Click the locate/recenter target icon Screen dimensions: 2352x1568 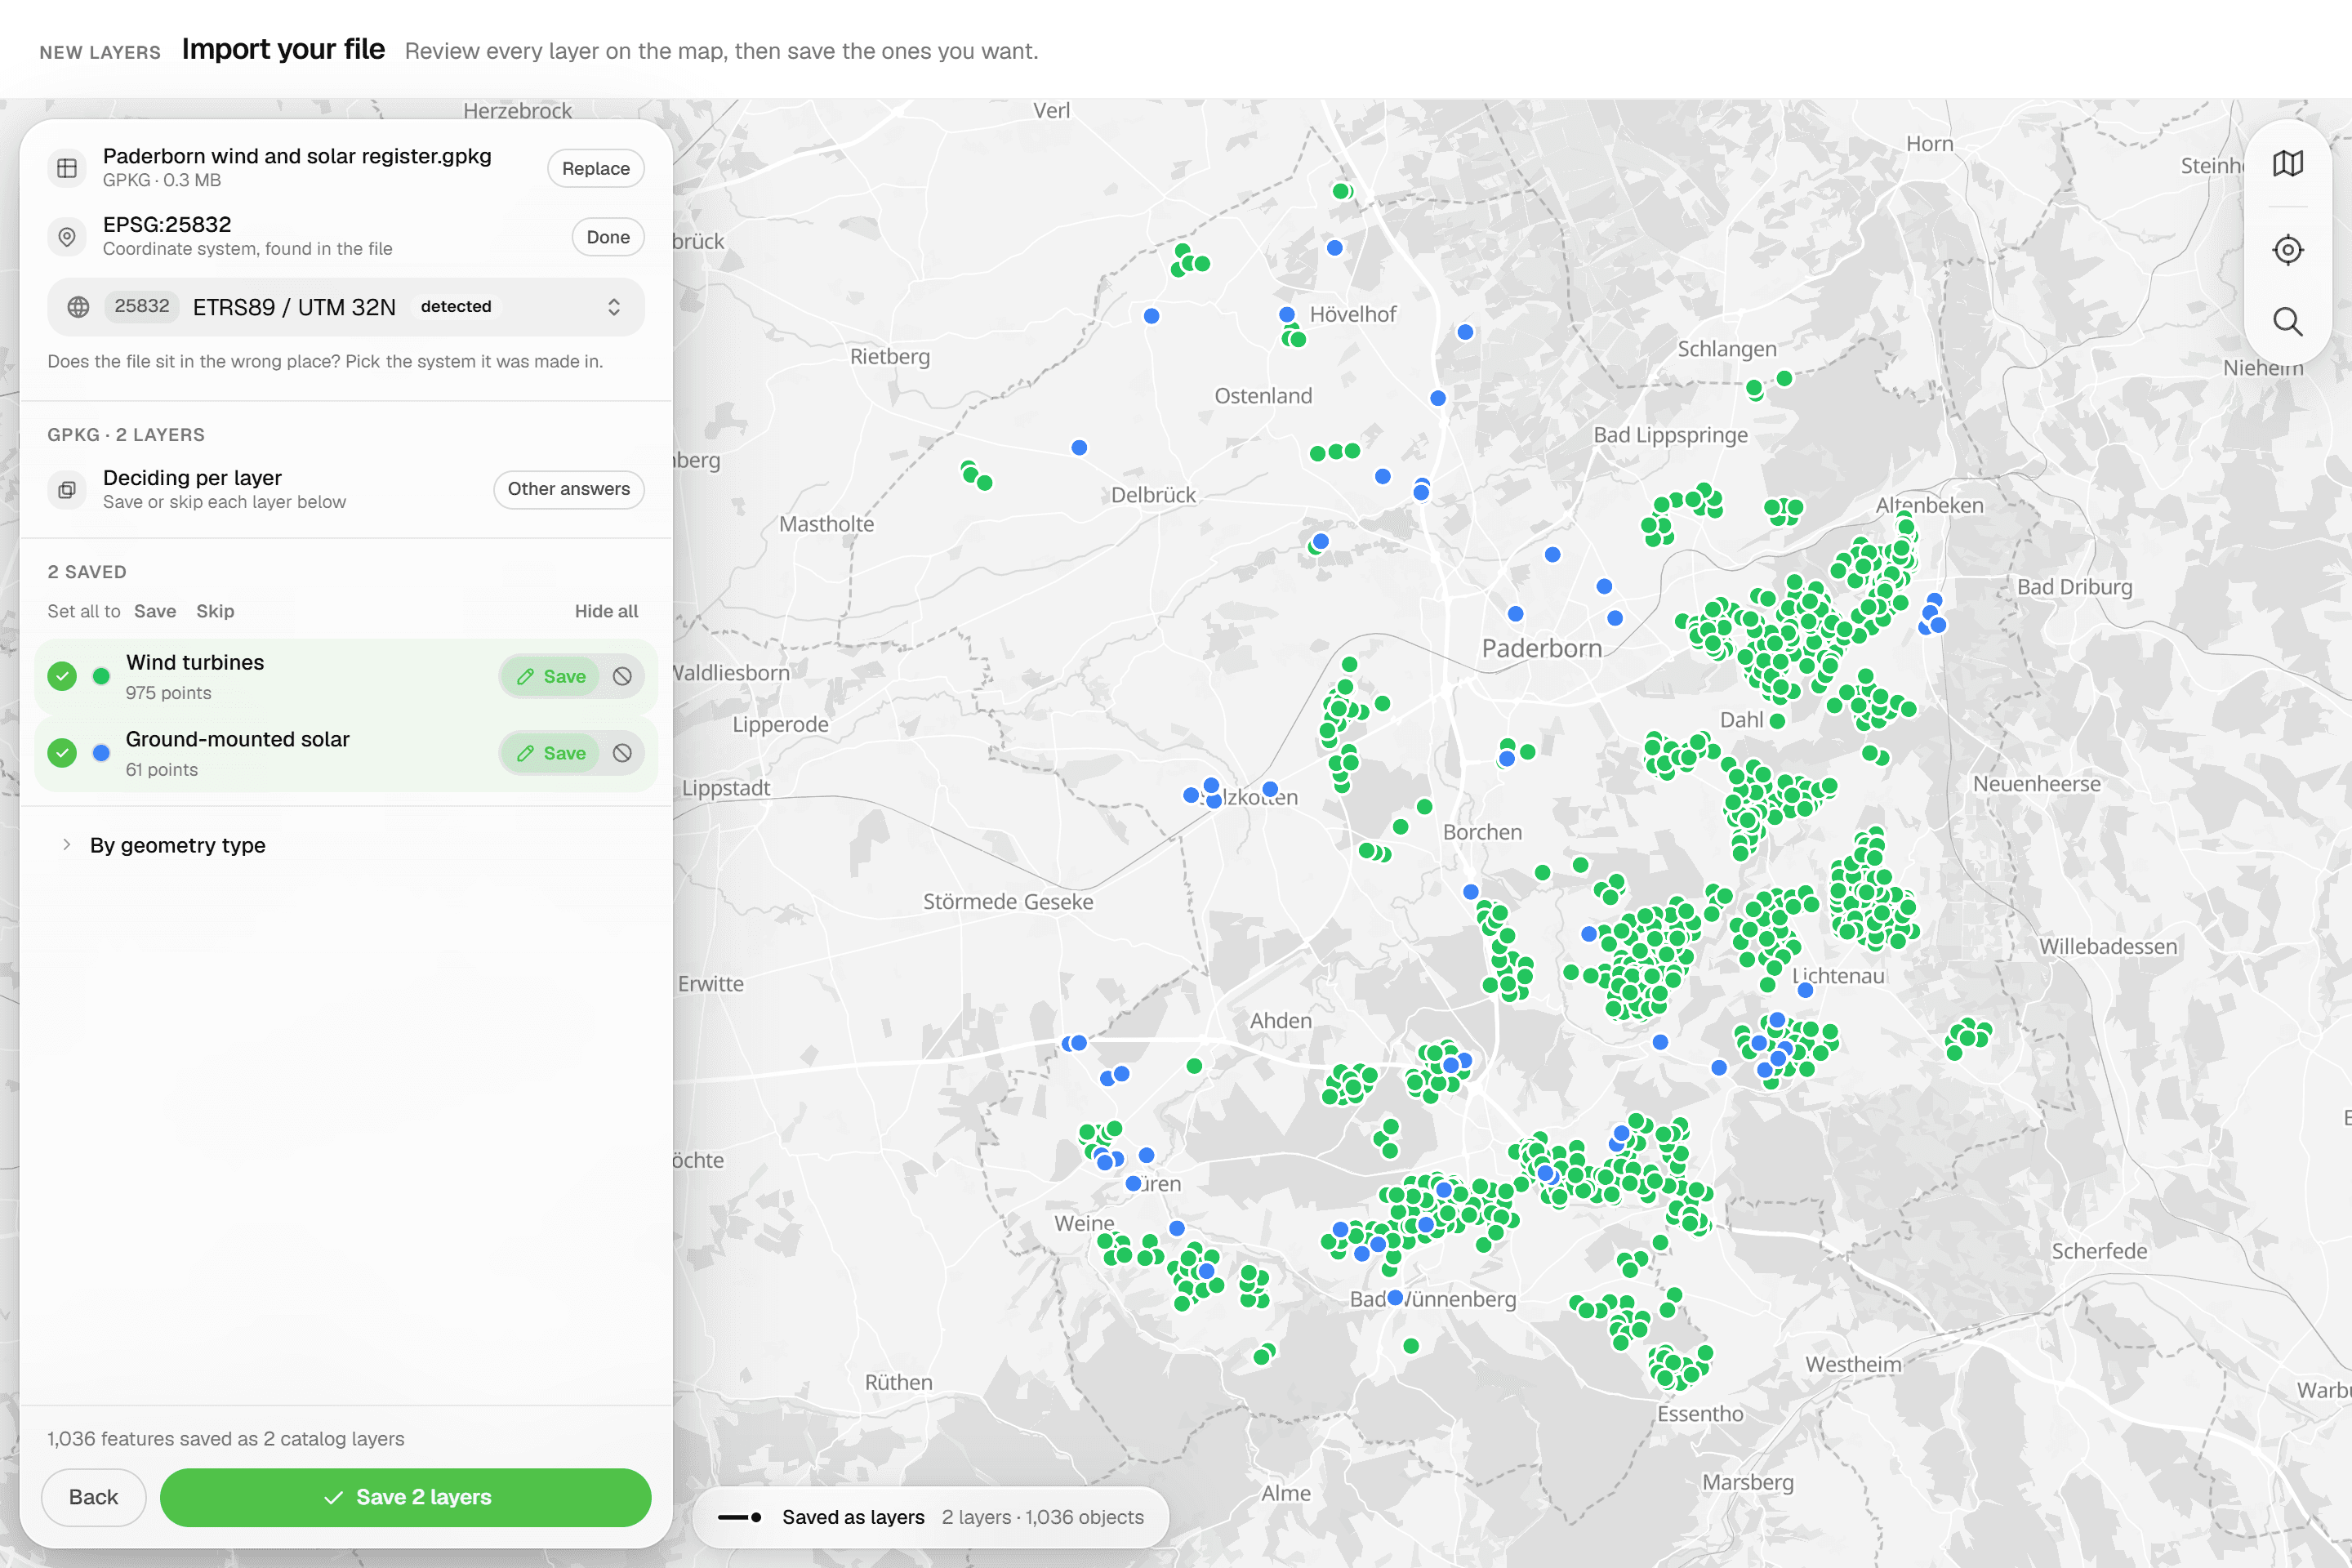pyautogui.click(x=2287, y=249)
